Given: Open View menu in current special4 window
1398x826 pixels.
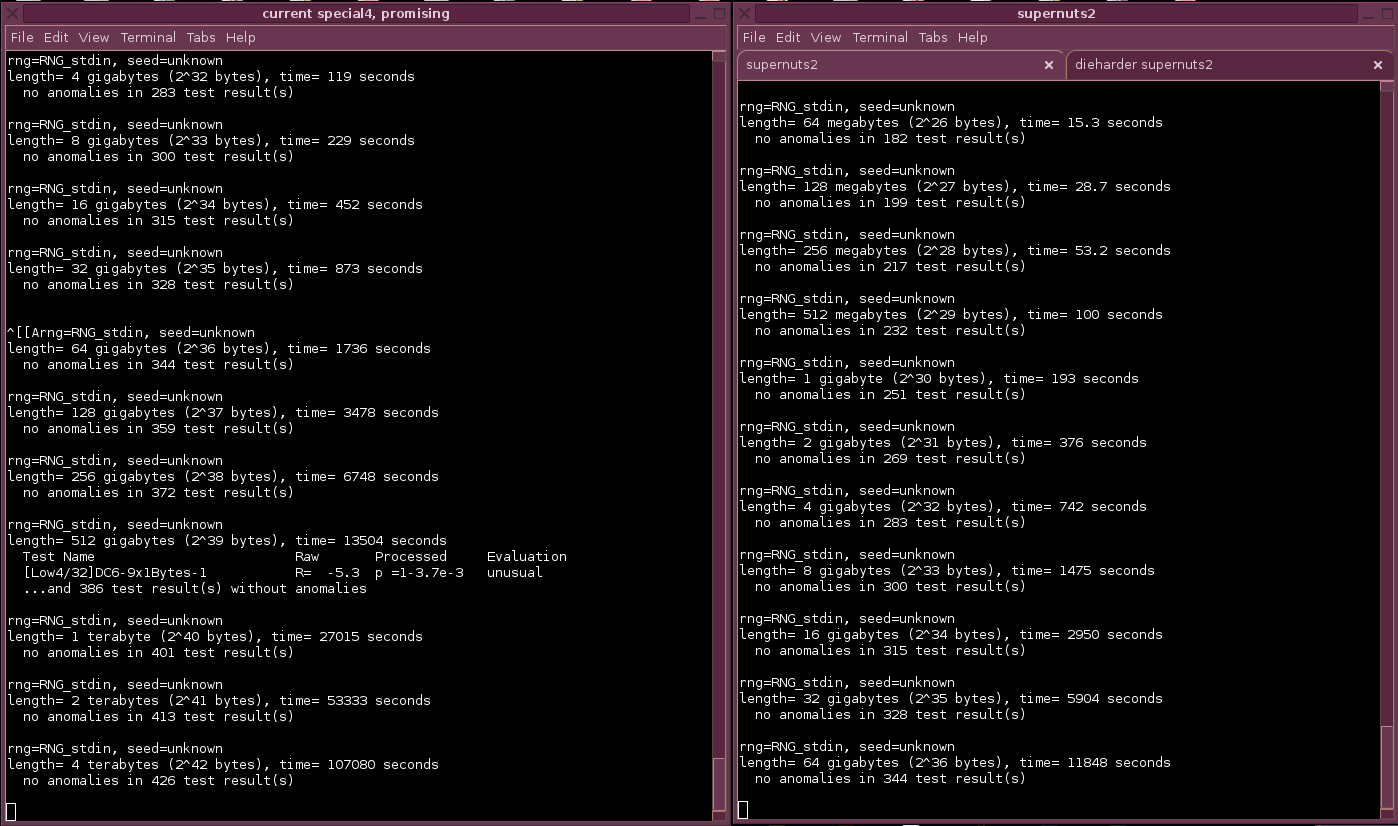Looking at the screenshot, I should click(94, 37).
